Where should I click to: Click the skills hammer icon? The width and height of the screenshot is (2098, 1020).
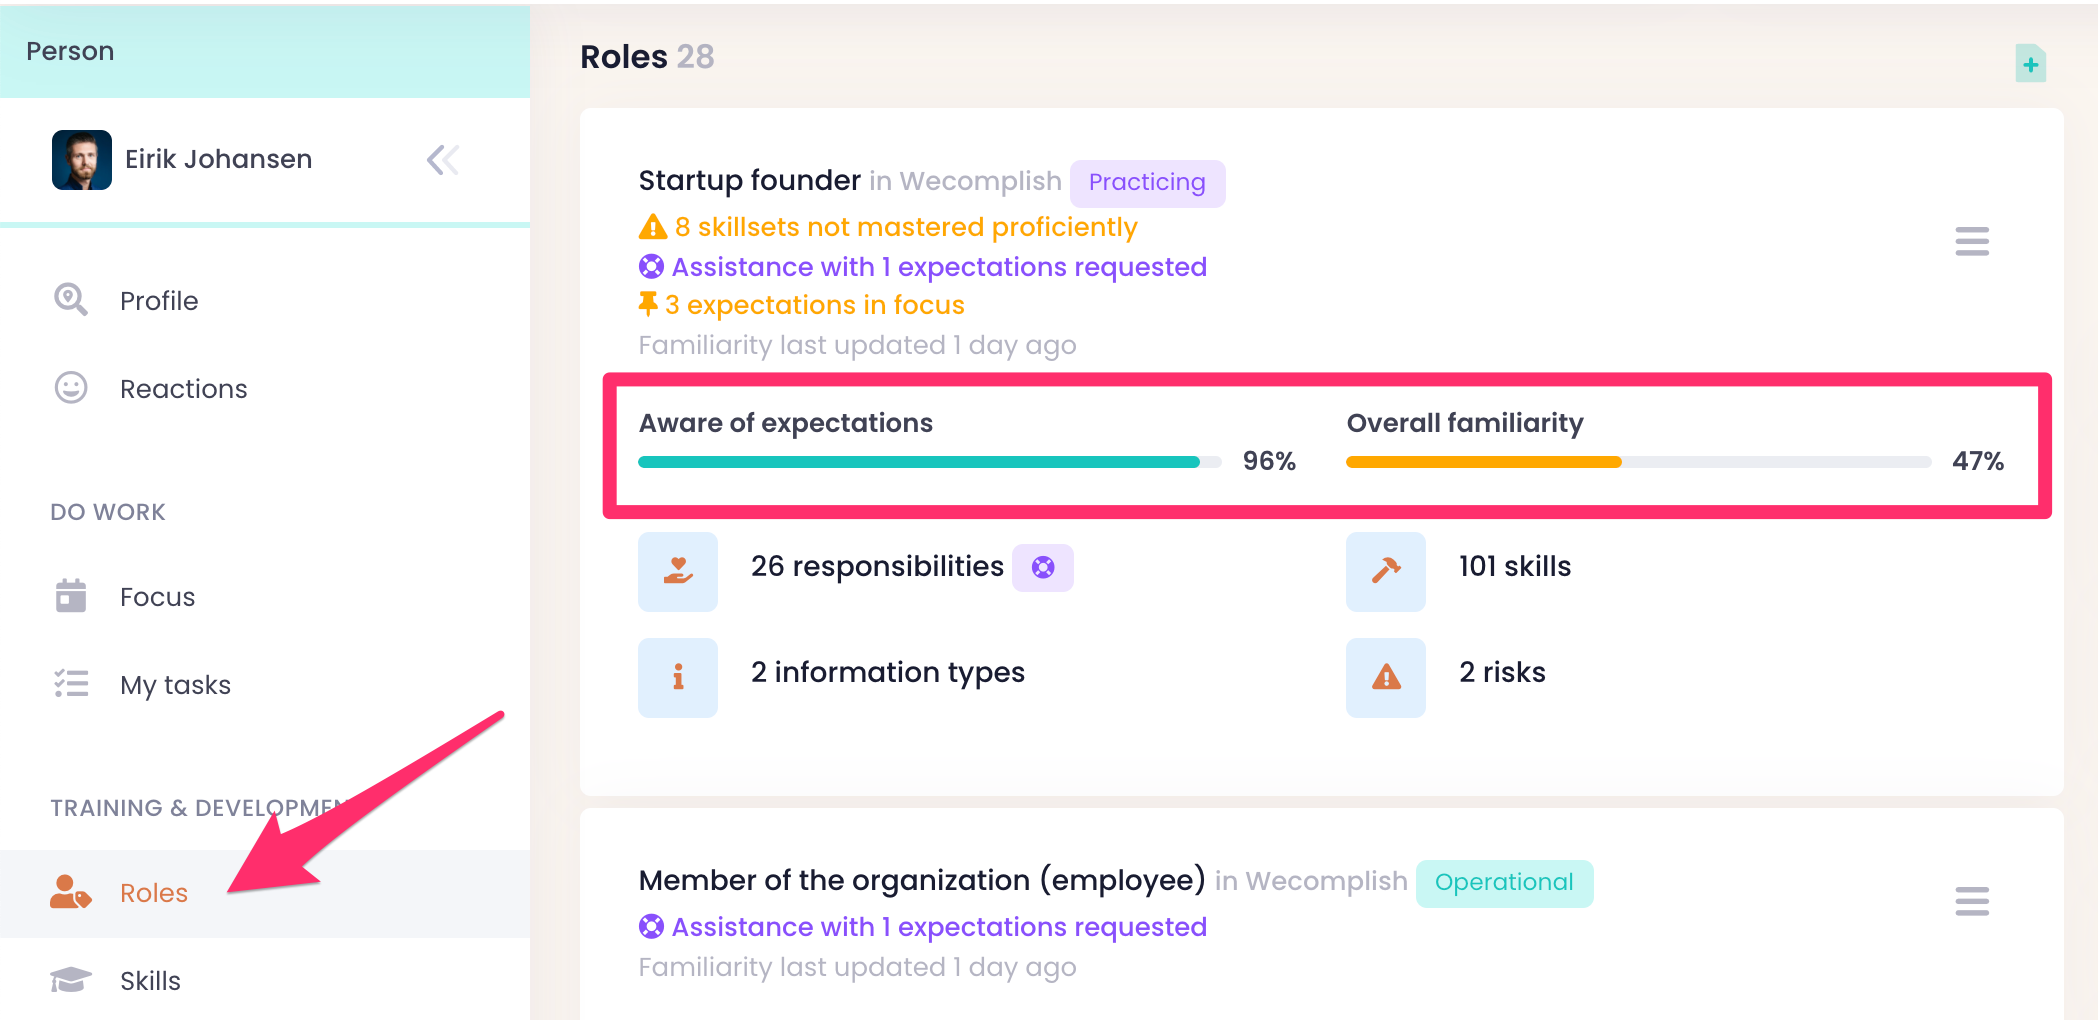[x=1385, y=571]
